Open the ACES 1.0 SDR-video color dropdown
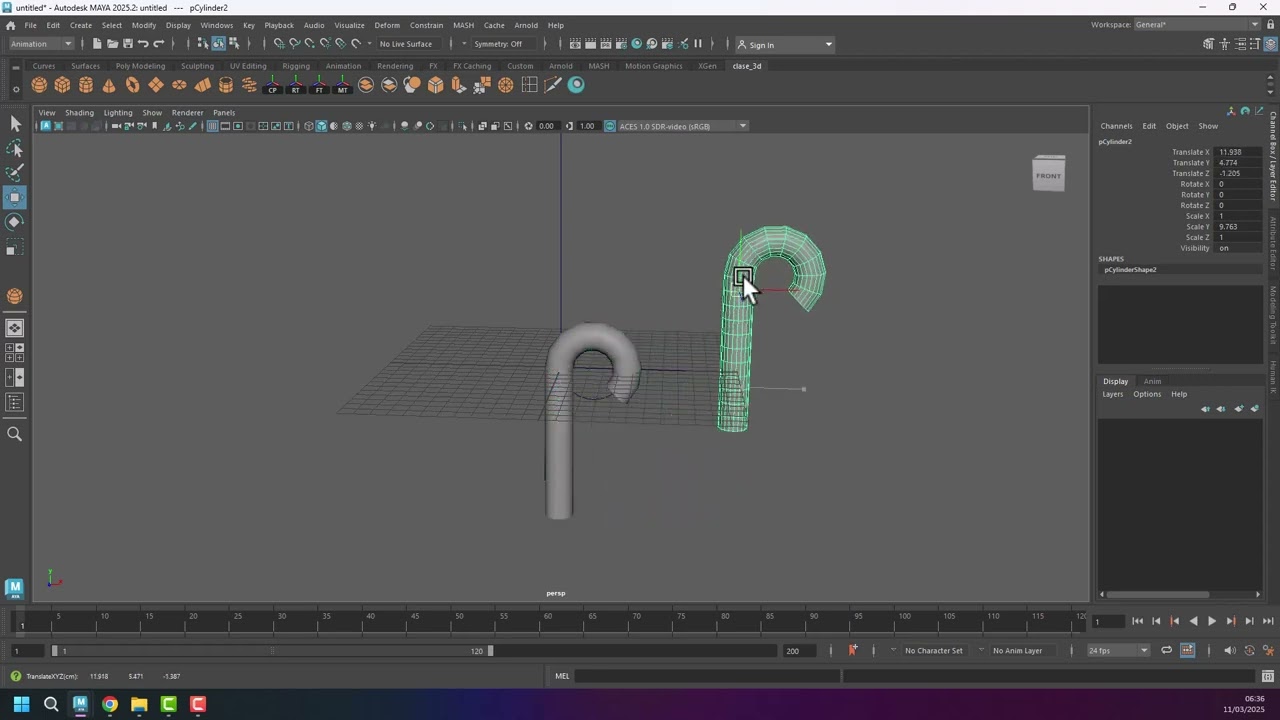Viewport: 1280px width, 720px height. (x=682, y=126)
